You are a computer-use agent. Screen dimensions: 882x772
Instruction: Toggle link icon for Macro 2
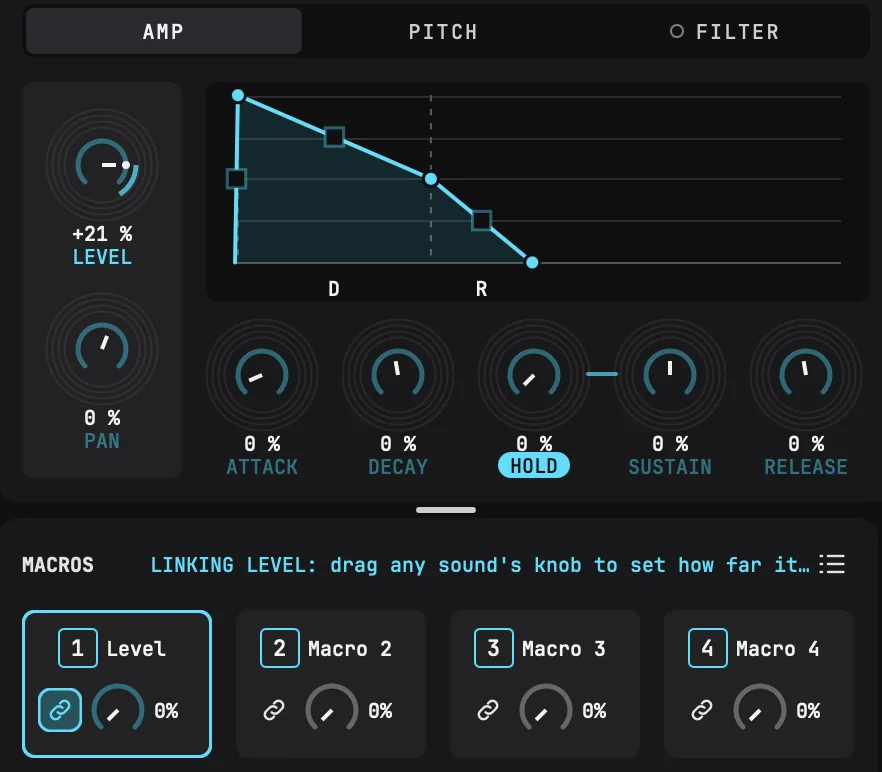coord(274,710)
